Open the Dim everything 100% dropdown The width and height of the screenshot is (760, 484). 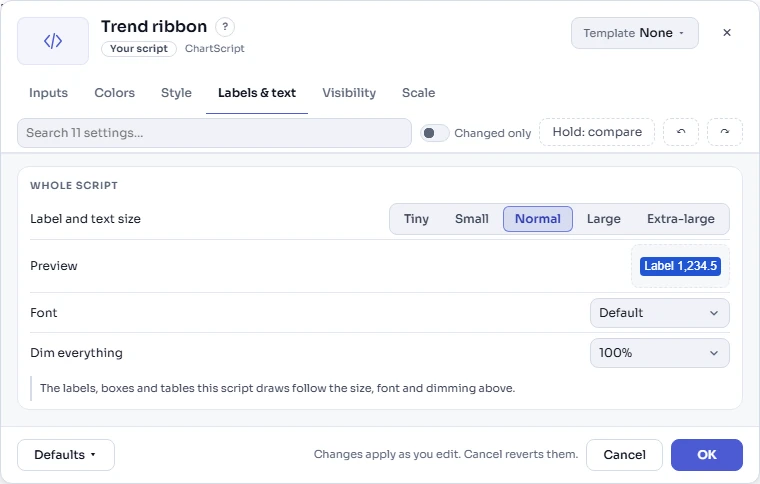tap(659, 353)
